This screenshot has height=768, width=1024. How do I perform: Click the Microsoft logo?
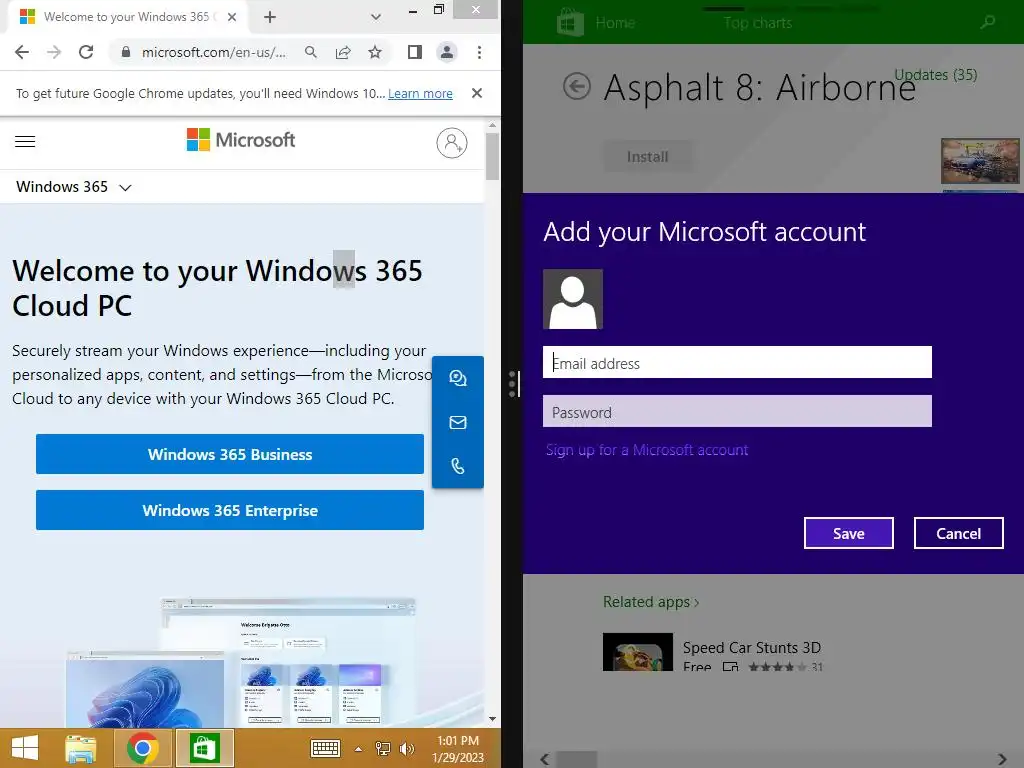[241, 140]
